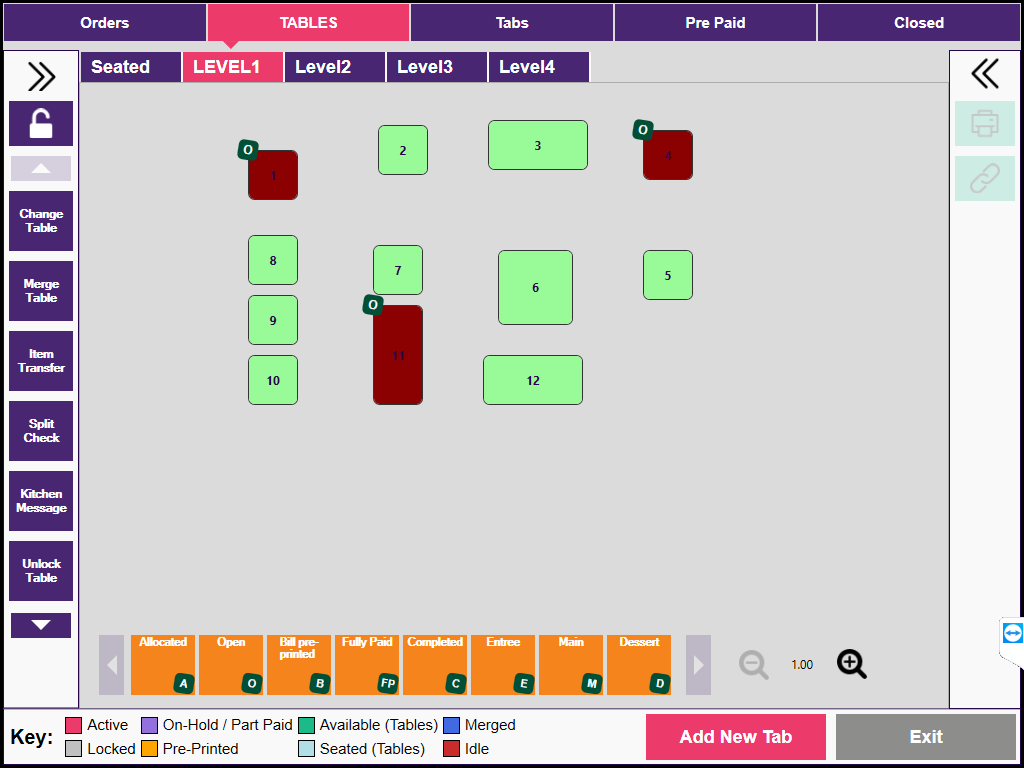
Task: Go to the Pre Paid tab
Action: tap(715, 23)
